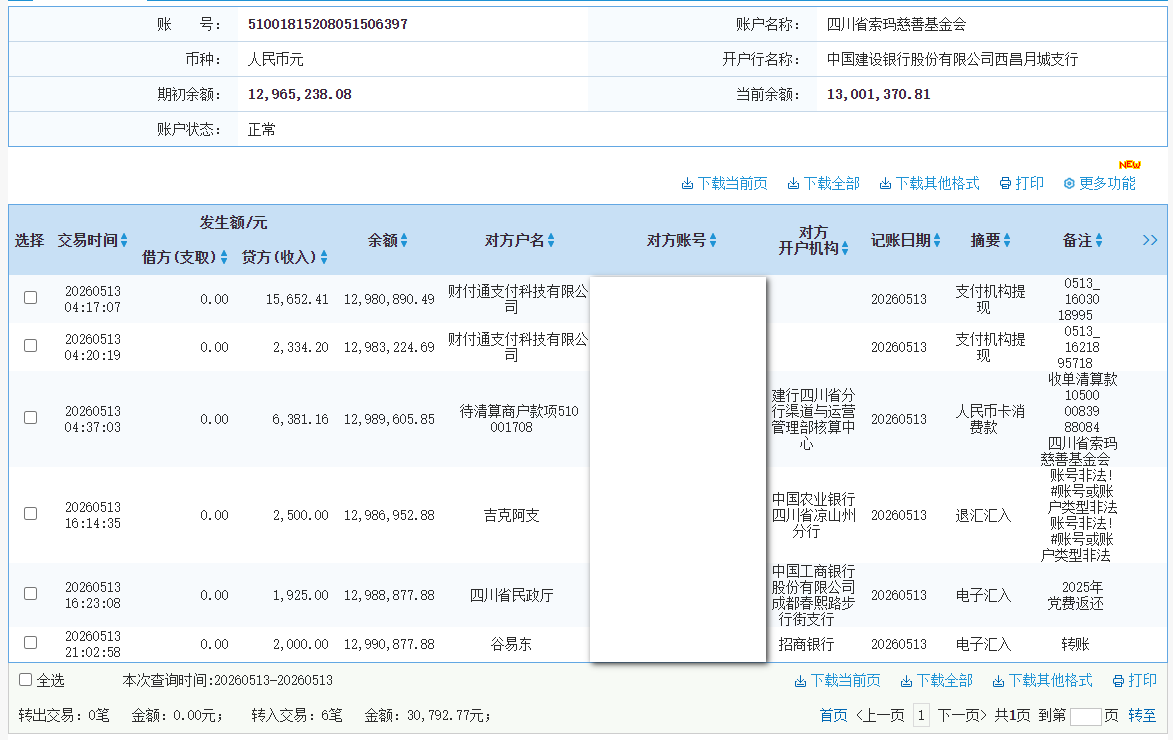This screenshot has height=740, width=1173.
Task: Click bottom 下载当前页 link
Action: click(837, 680)
